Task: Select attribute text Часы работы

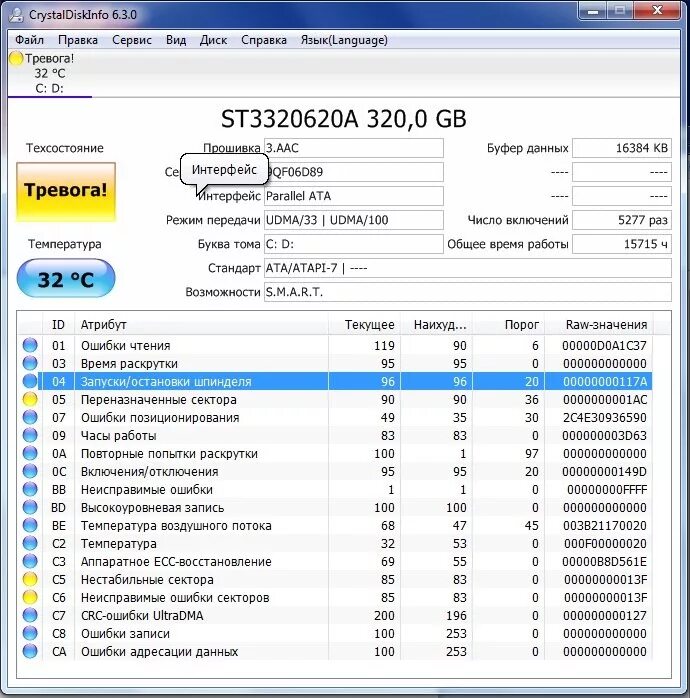Action: [x=118, y=435]
